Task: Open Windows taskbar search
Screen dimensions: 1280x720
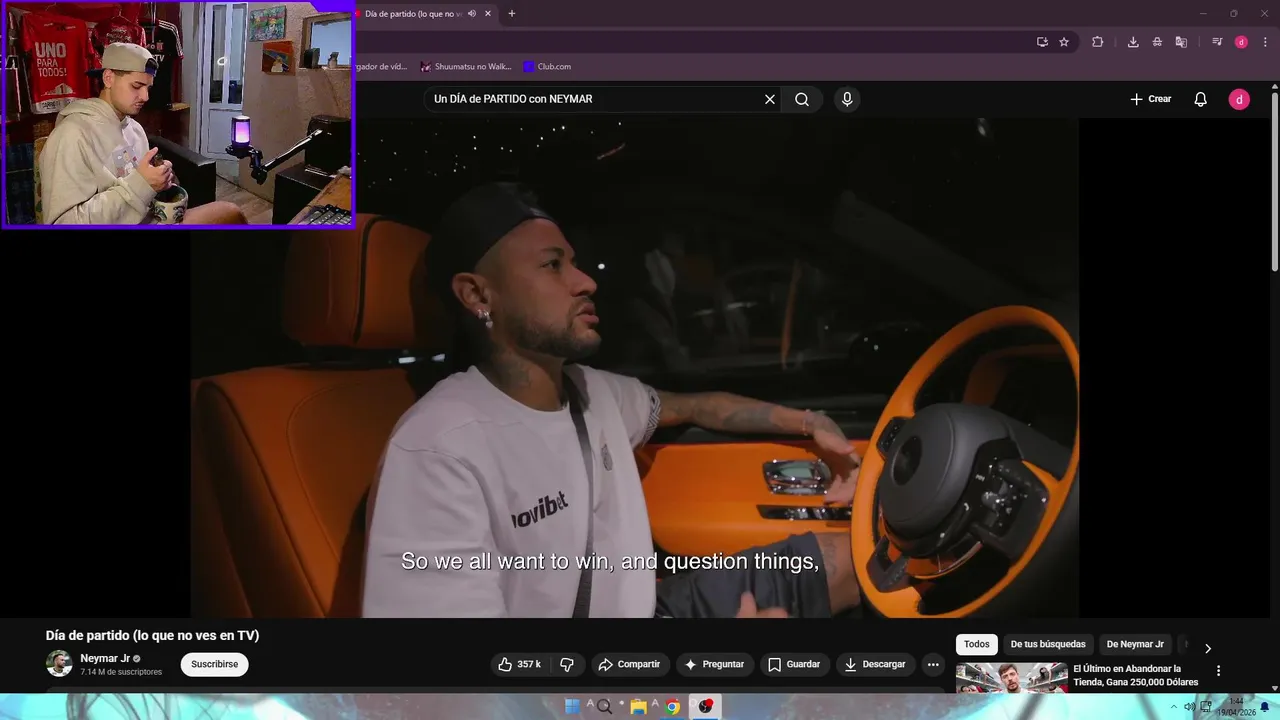Action: coord(605,707)
